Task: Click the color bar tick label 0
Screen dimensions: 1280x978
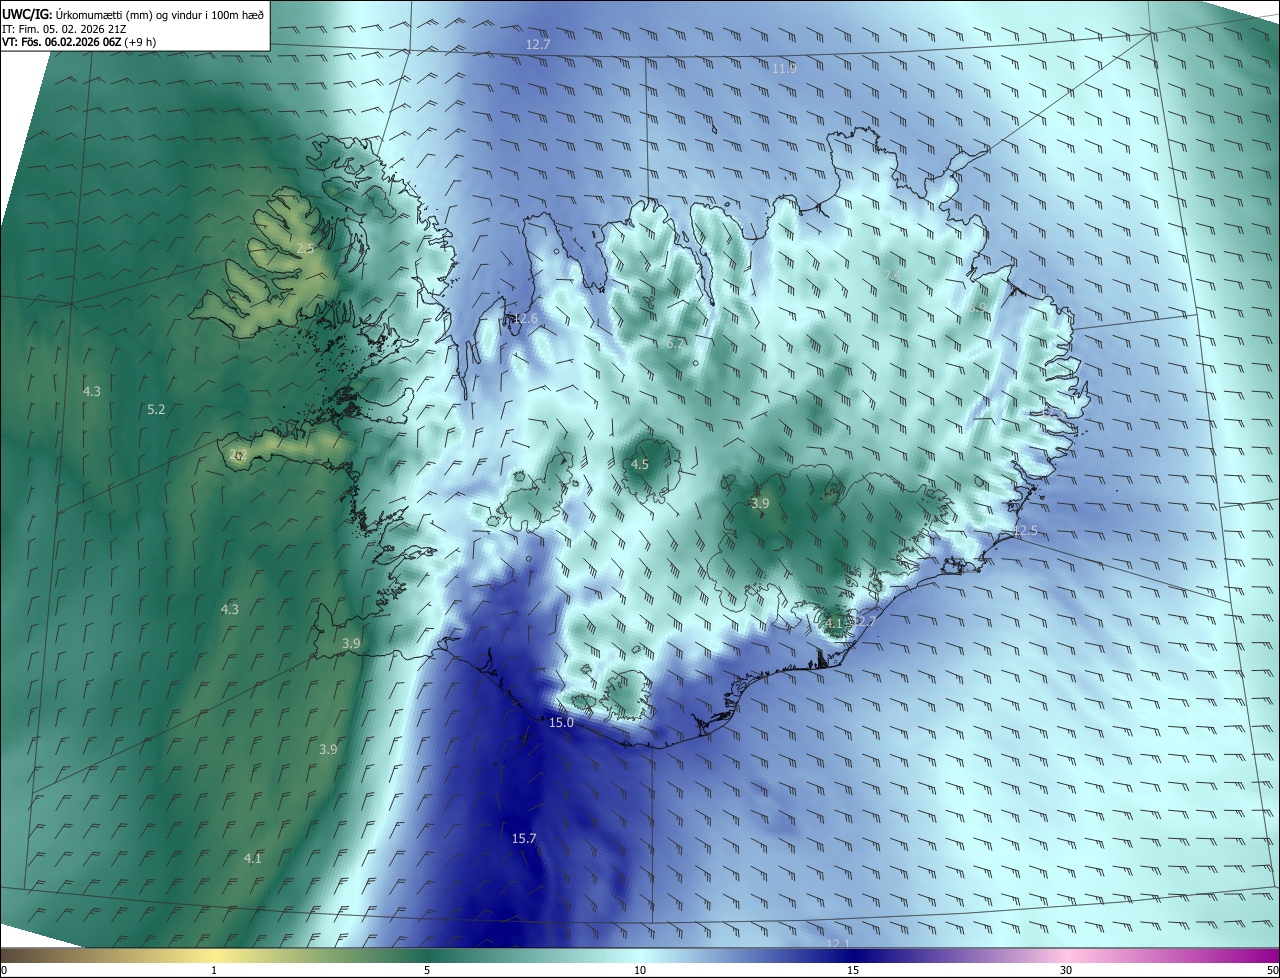Action: click(4, 970)
